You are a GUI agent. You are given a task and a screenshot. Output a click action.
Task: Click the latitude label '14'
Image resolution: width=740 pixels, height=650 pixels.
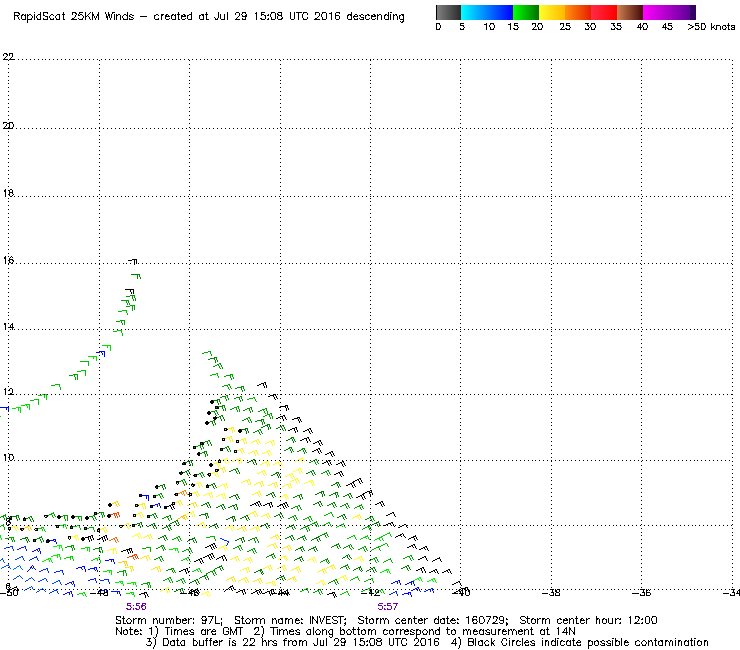8,327
